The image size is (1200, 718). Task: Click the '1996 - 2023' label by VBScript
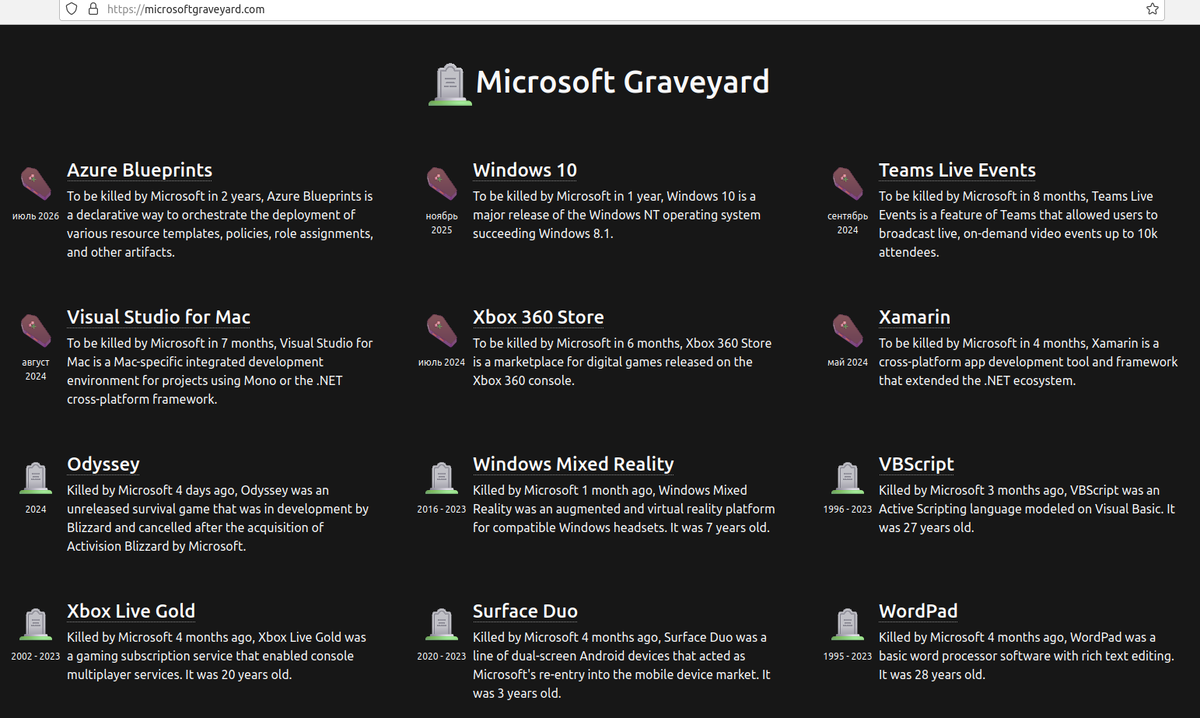[848, 510]
